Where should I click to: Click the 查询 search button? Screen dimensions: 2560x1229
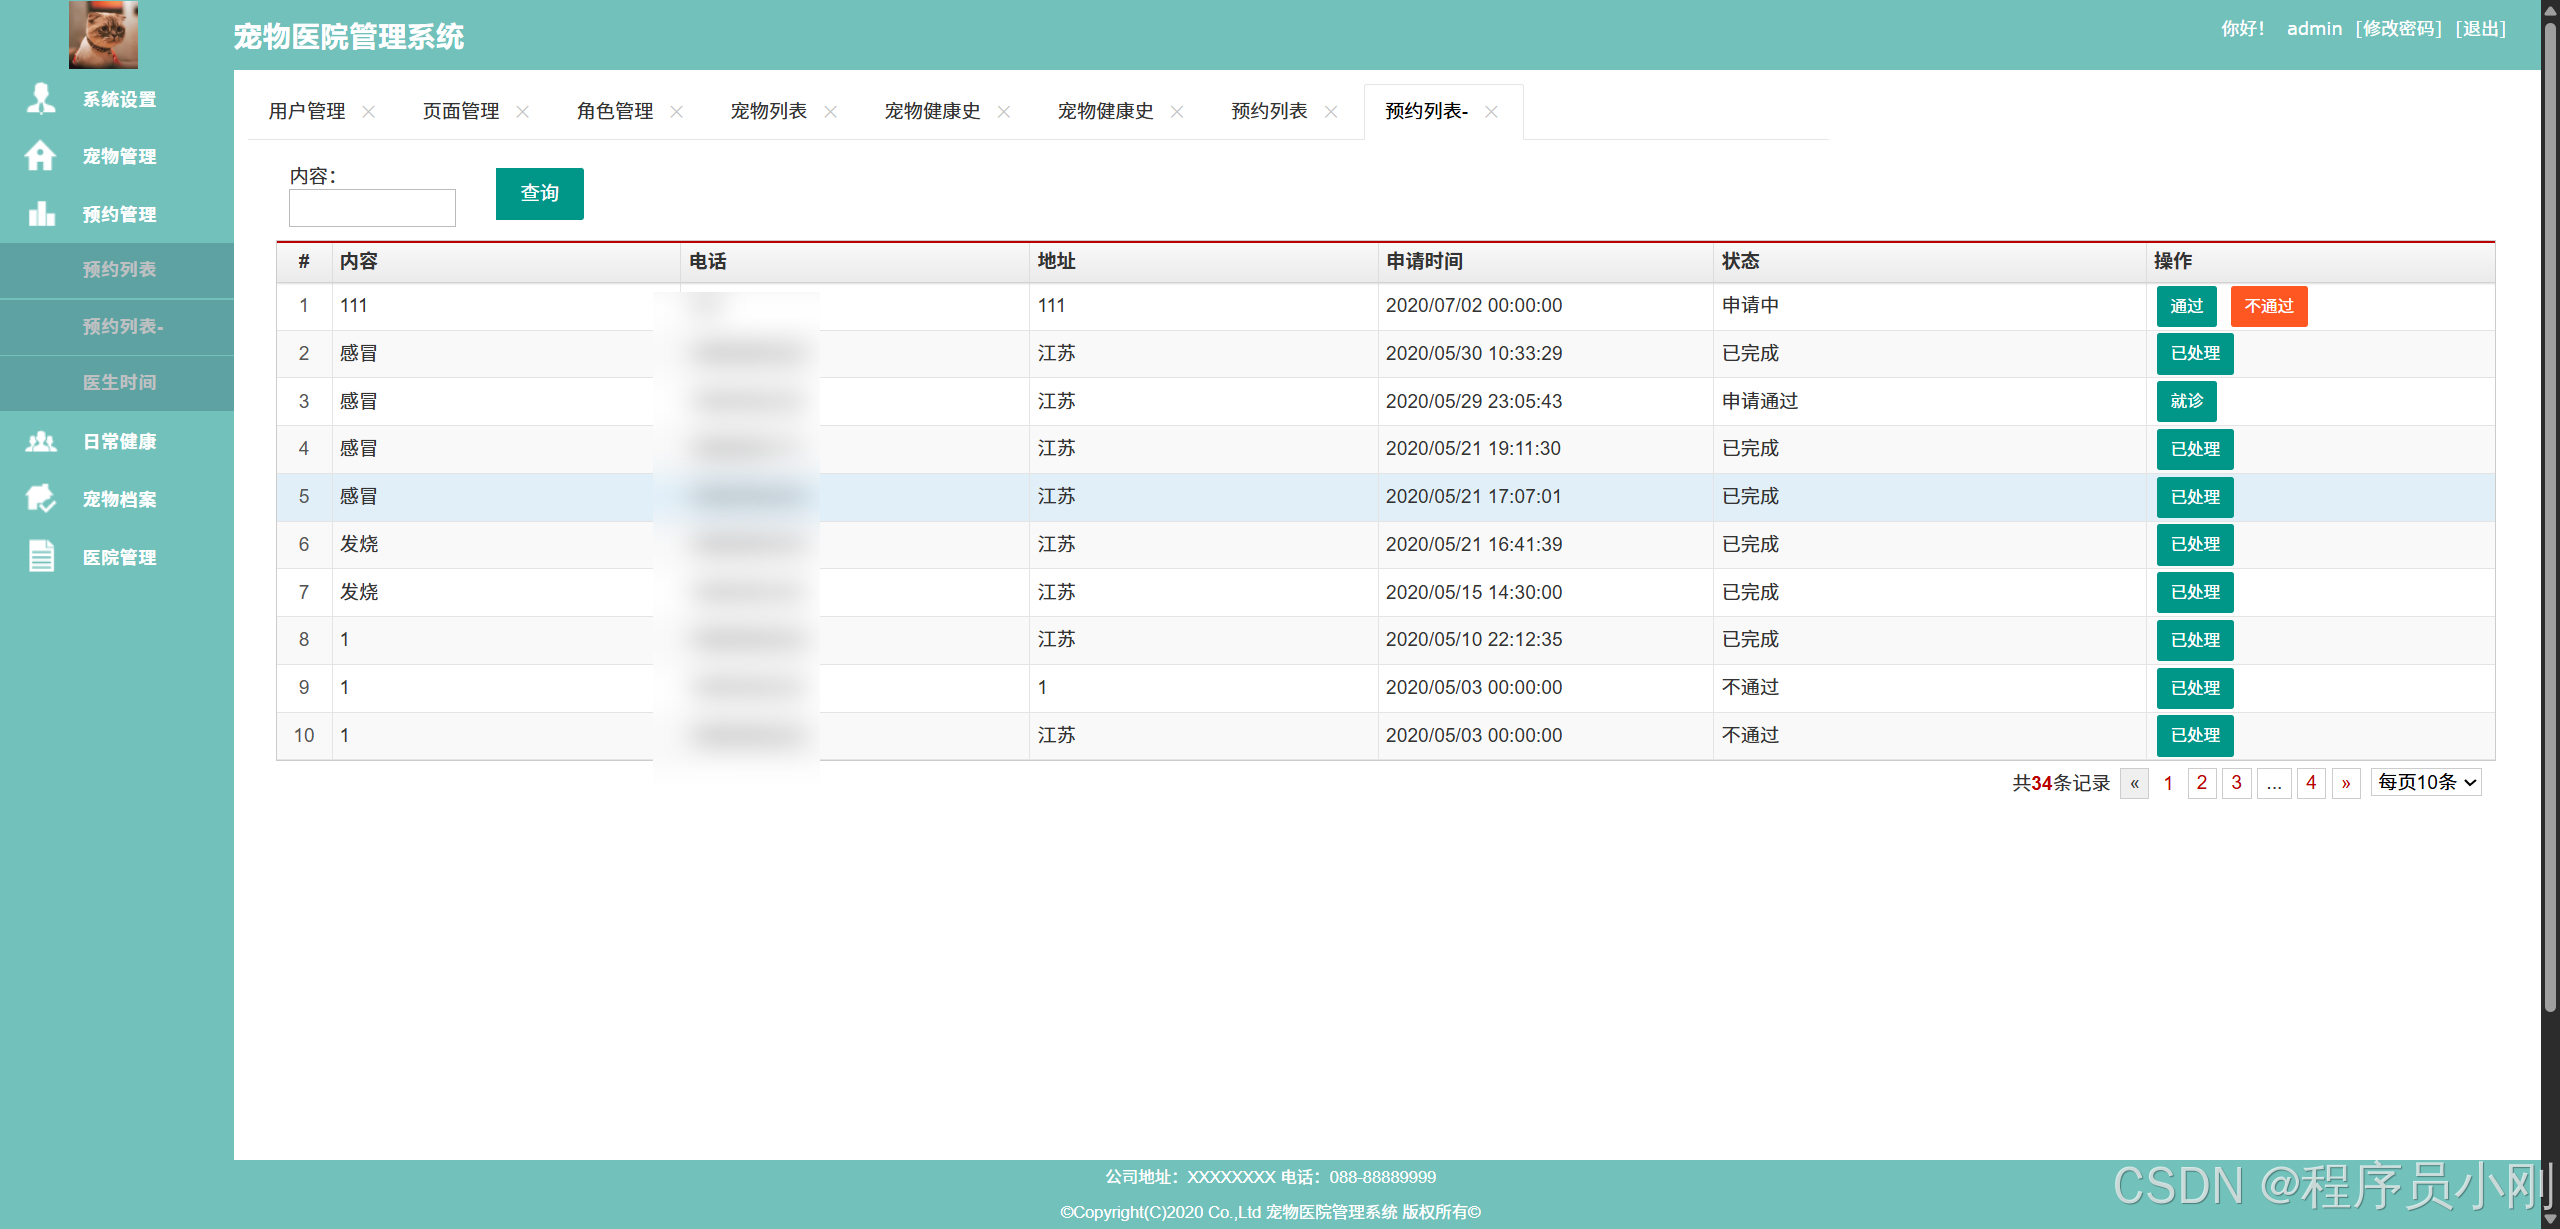point(539,193)
